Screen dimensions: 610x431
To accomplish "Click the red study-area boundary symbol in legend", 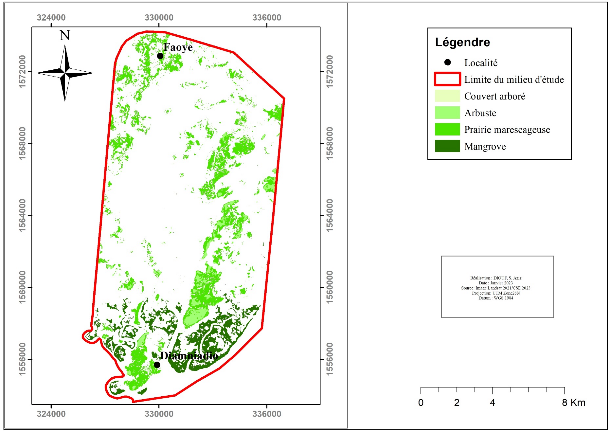I will [x=447, y=79].
